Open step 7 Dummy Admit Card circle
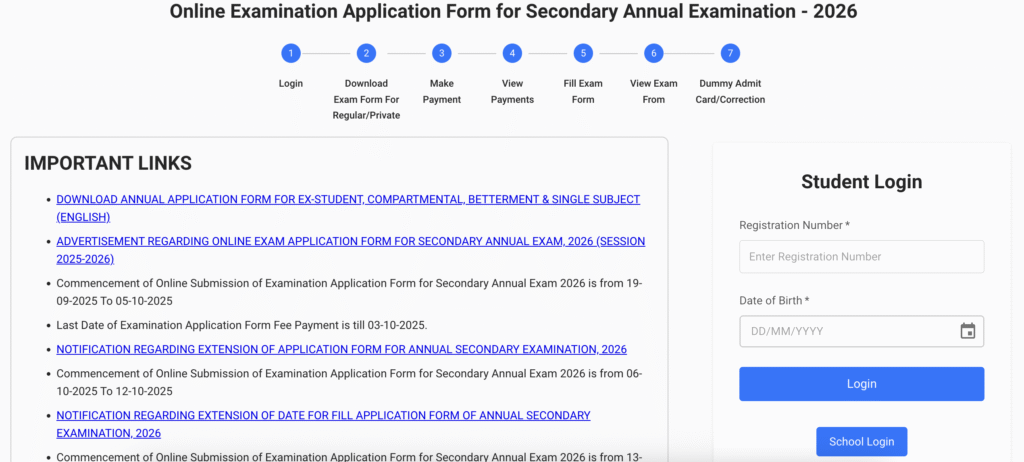The height and width of the screenshot is (462, 1024). click(x=730, y=53)
